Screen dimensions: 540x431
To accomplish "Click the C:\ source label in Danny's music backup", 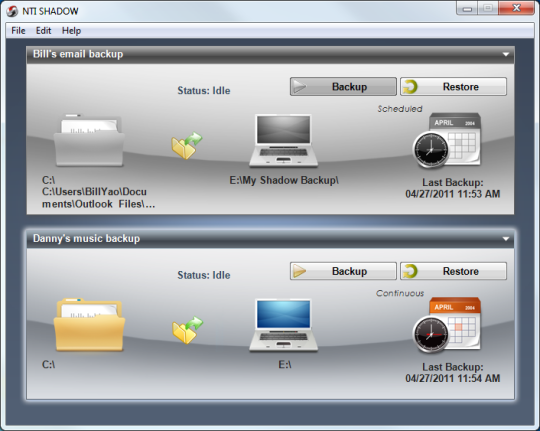I will point(49,365).
